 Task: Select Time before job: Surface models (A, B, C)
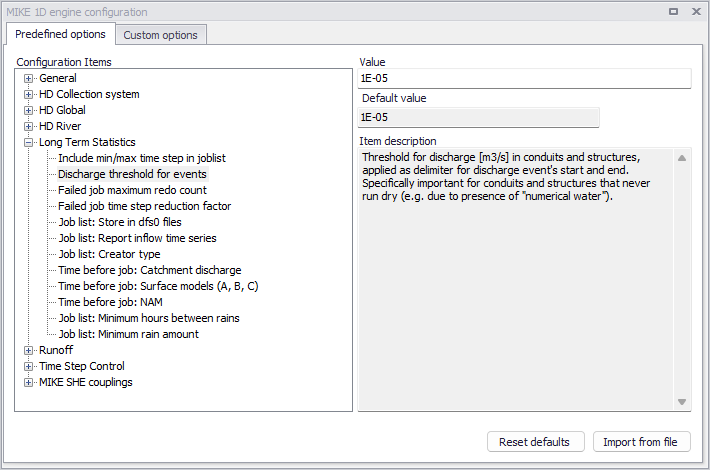pos(158,286)
